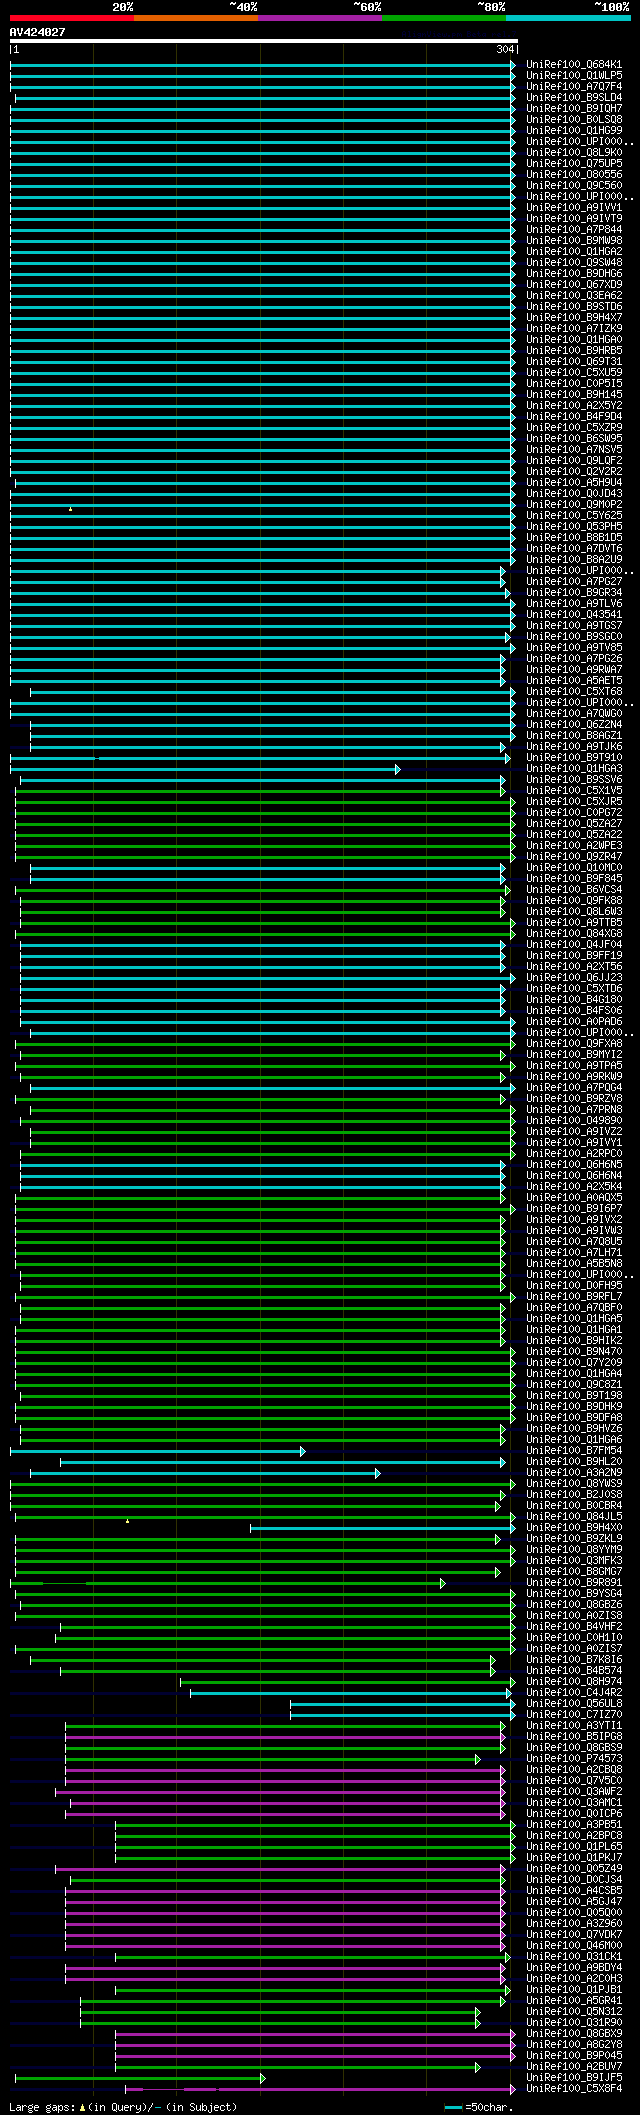Select the query name AV424027
The height and width of the screenshot is (2115, 640).
click(37, 32)
